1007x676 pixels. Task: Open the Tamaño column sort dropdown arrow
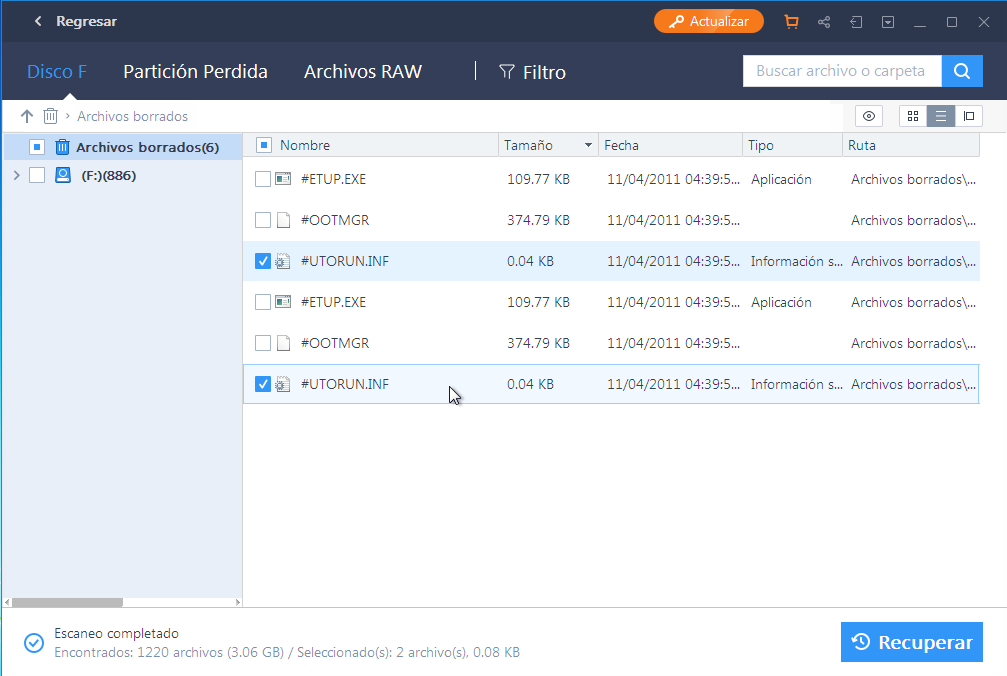click(x=587, y=146)
